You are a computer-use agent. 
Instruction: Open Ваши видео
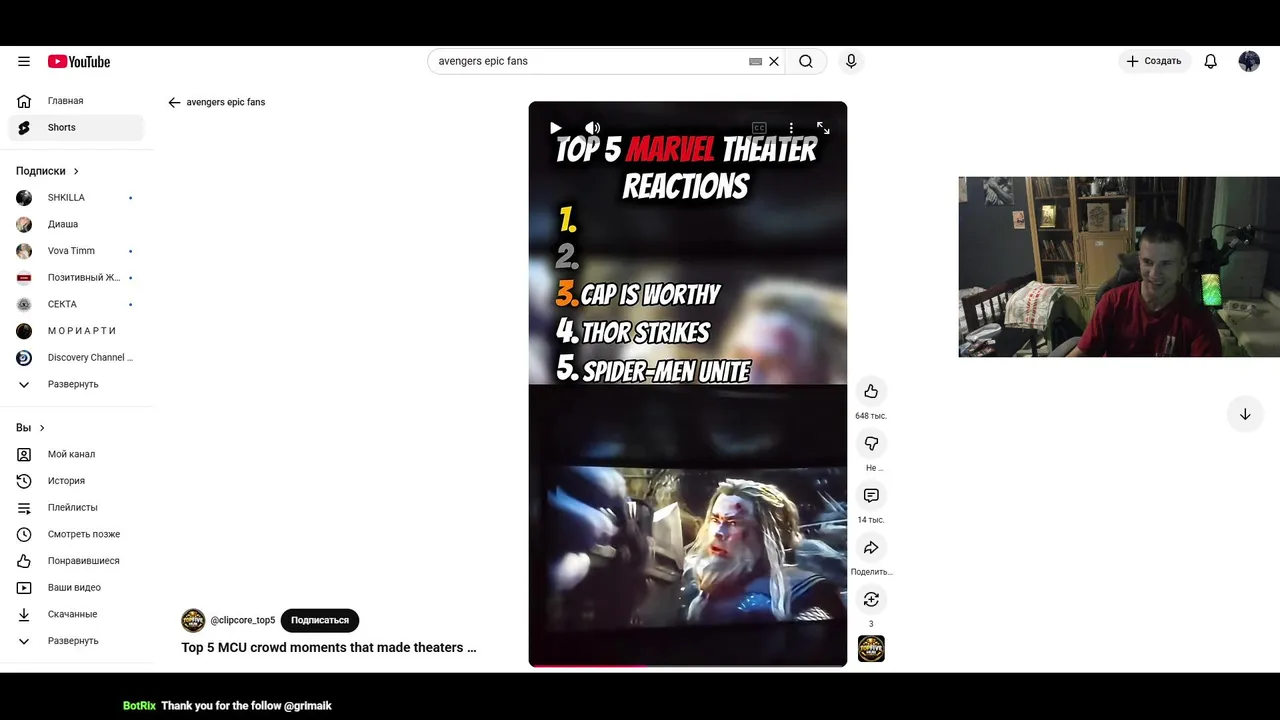coord(76,587)
